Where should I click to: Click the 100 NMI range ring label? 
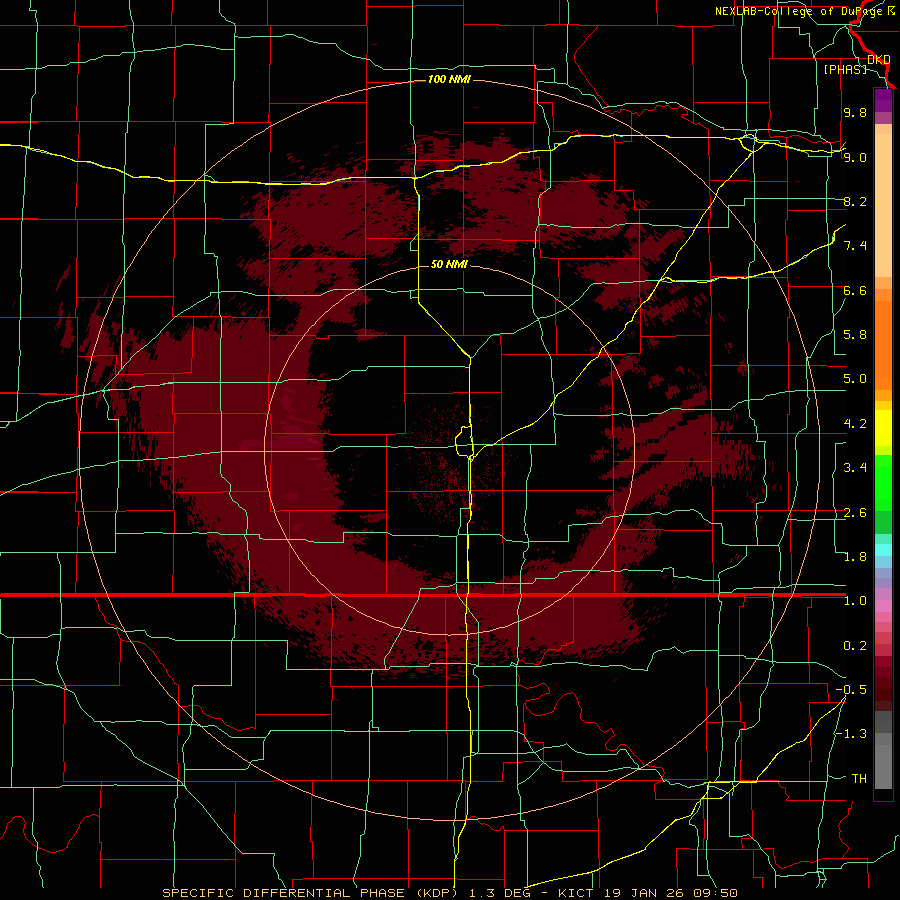coord(449,79)
